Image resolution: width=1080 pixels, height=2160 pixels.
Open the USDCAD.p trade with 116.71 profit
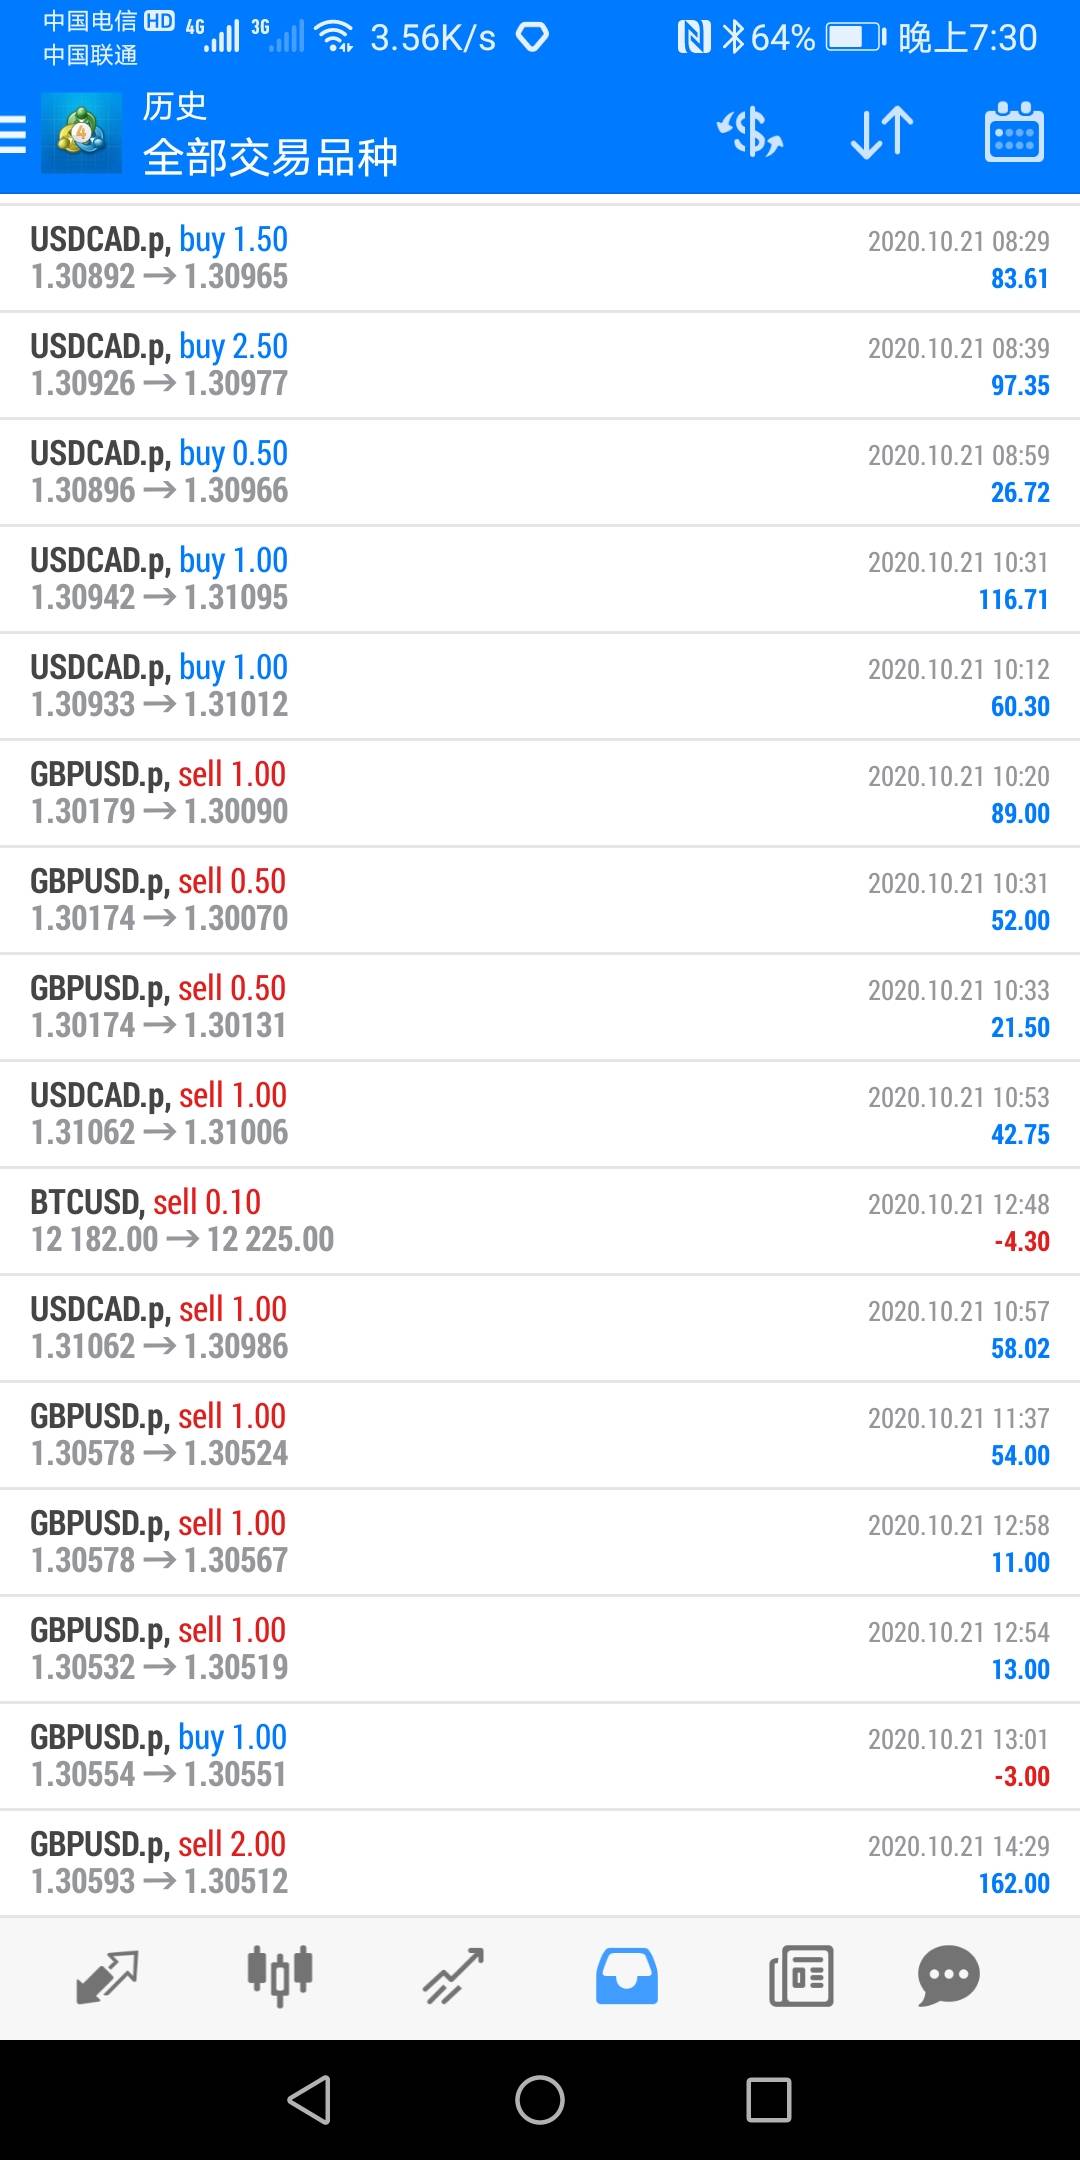[540, 579]
